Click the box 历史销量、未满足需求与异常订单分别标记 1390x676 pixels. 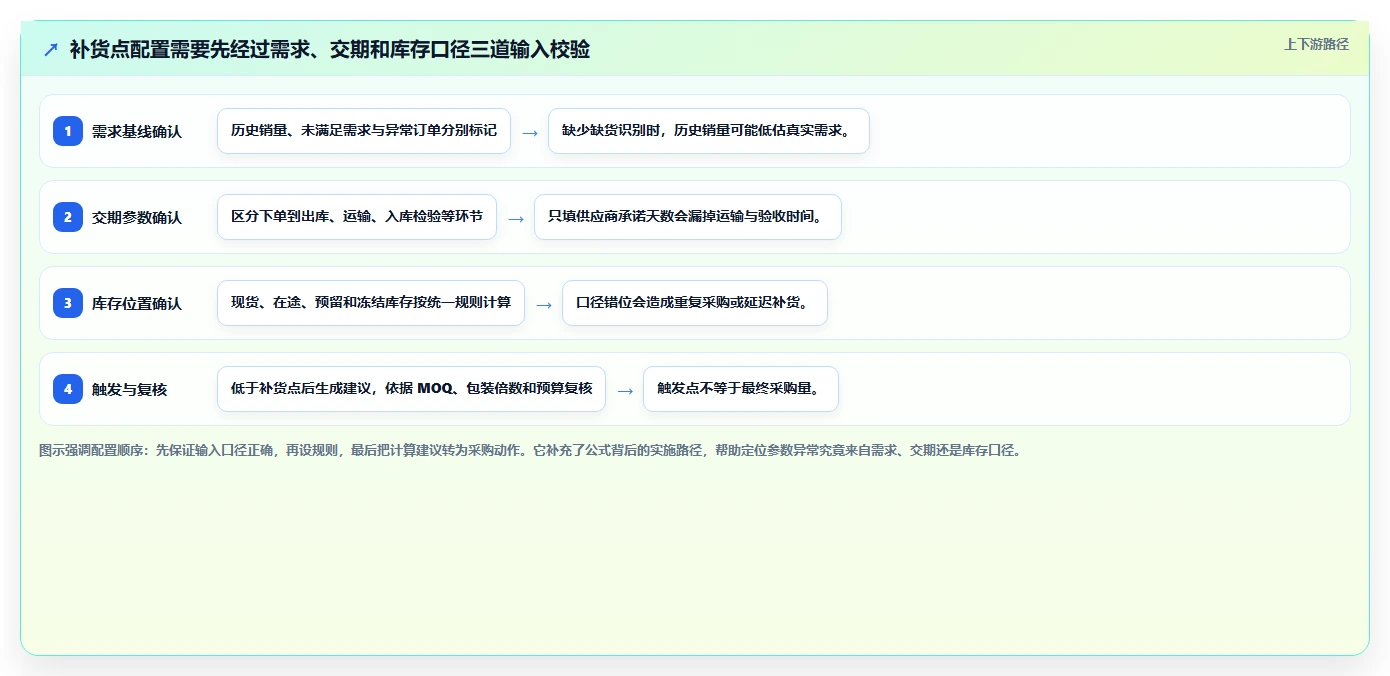[364, 131]
